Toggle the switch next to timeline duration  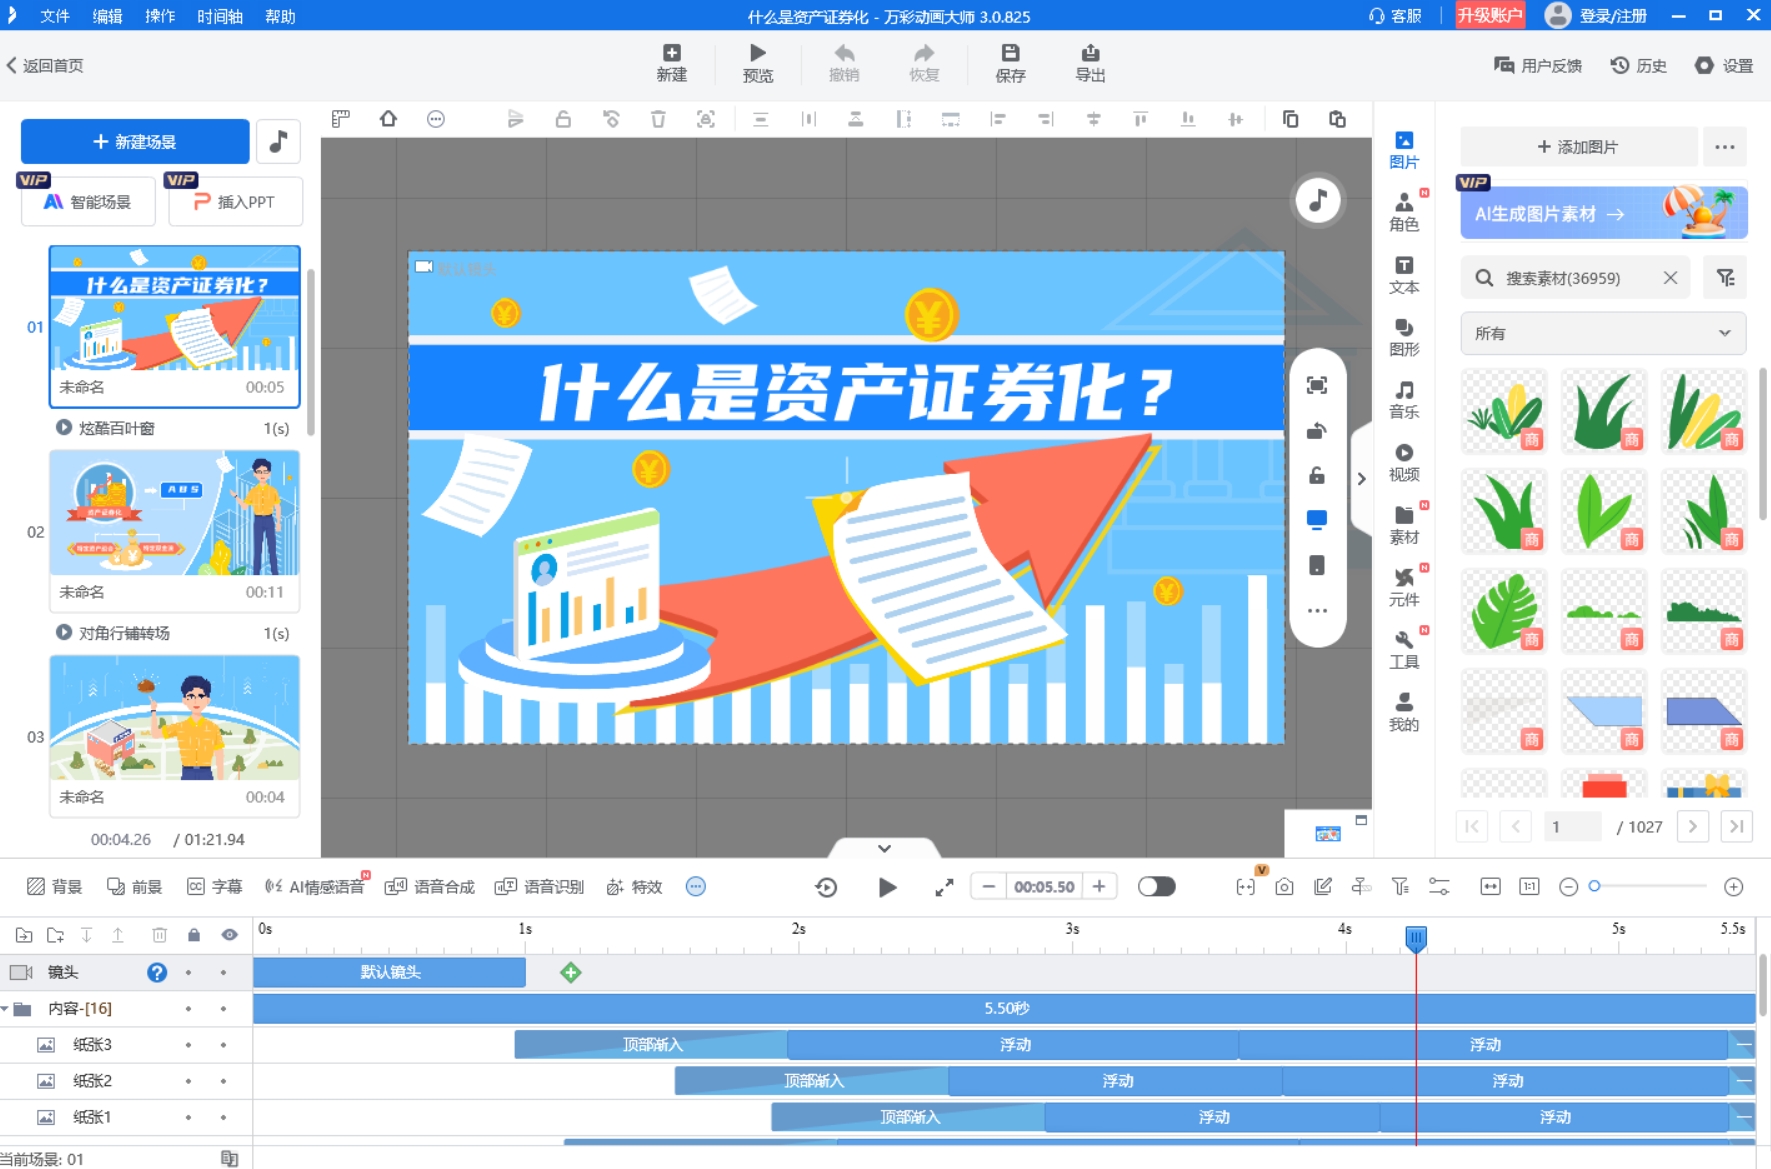(1156, 887)
